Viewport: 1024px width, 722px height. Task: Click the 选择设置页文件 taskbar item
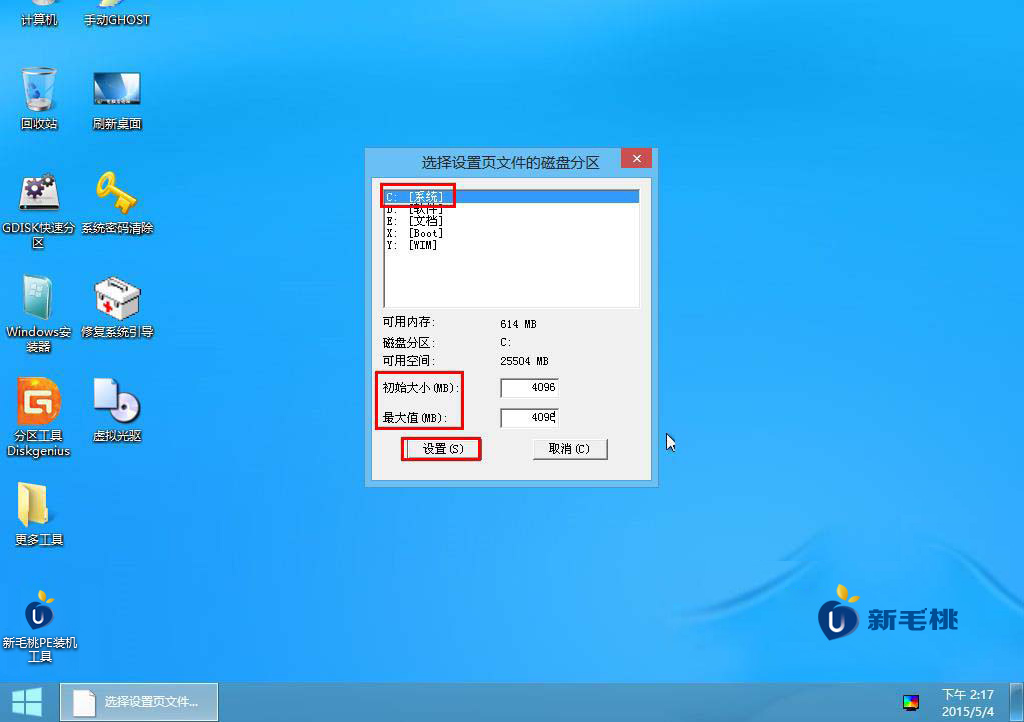point(137,701)
